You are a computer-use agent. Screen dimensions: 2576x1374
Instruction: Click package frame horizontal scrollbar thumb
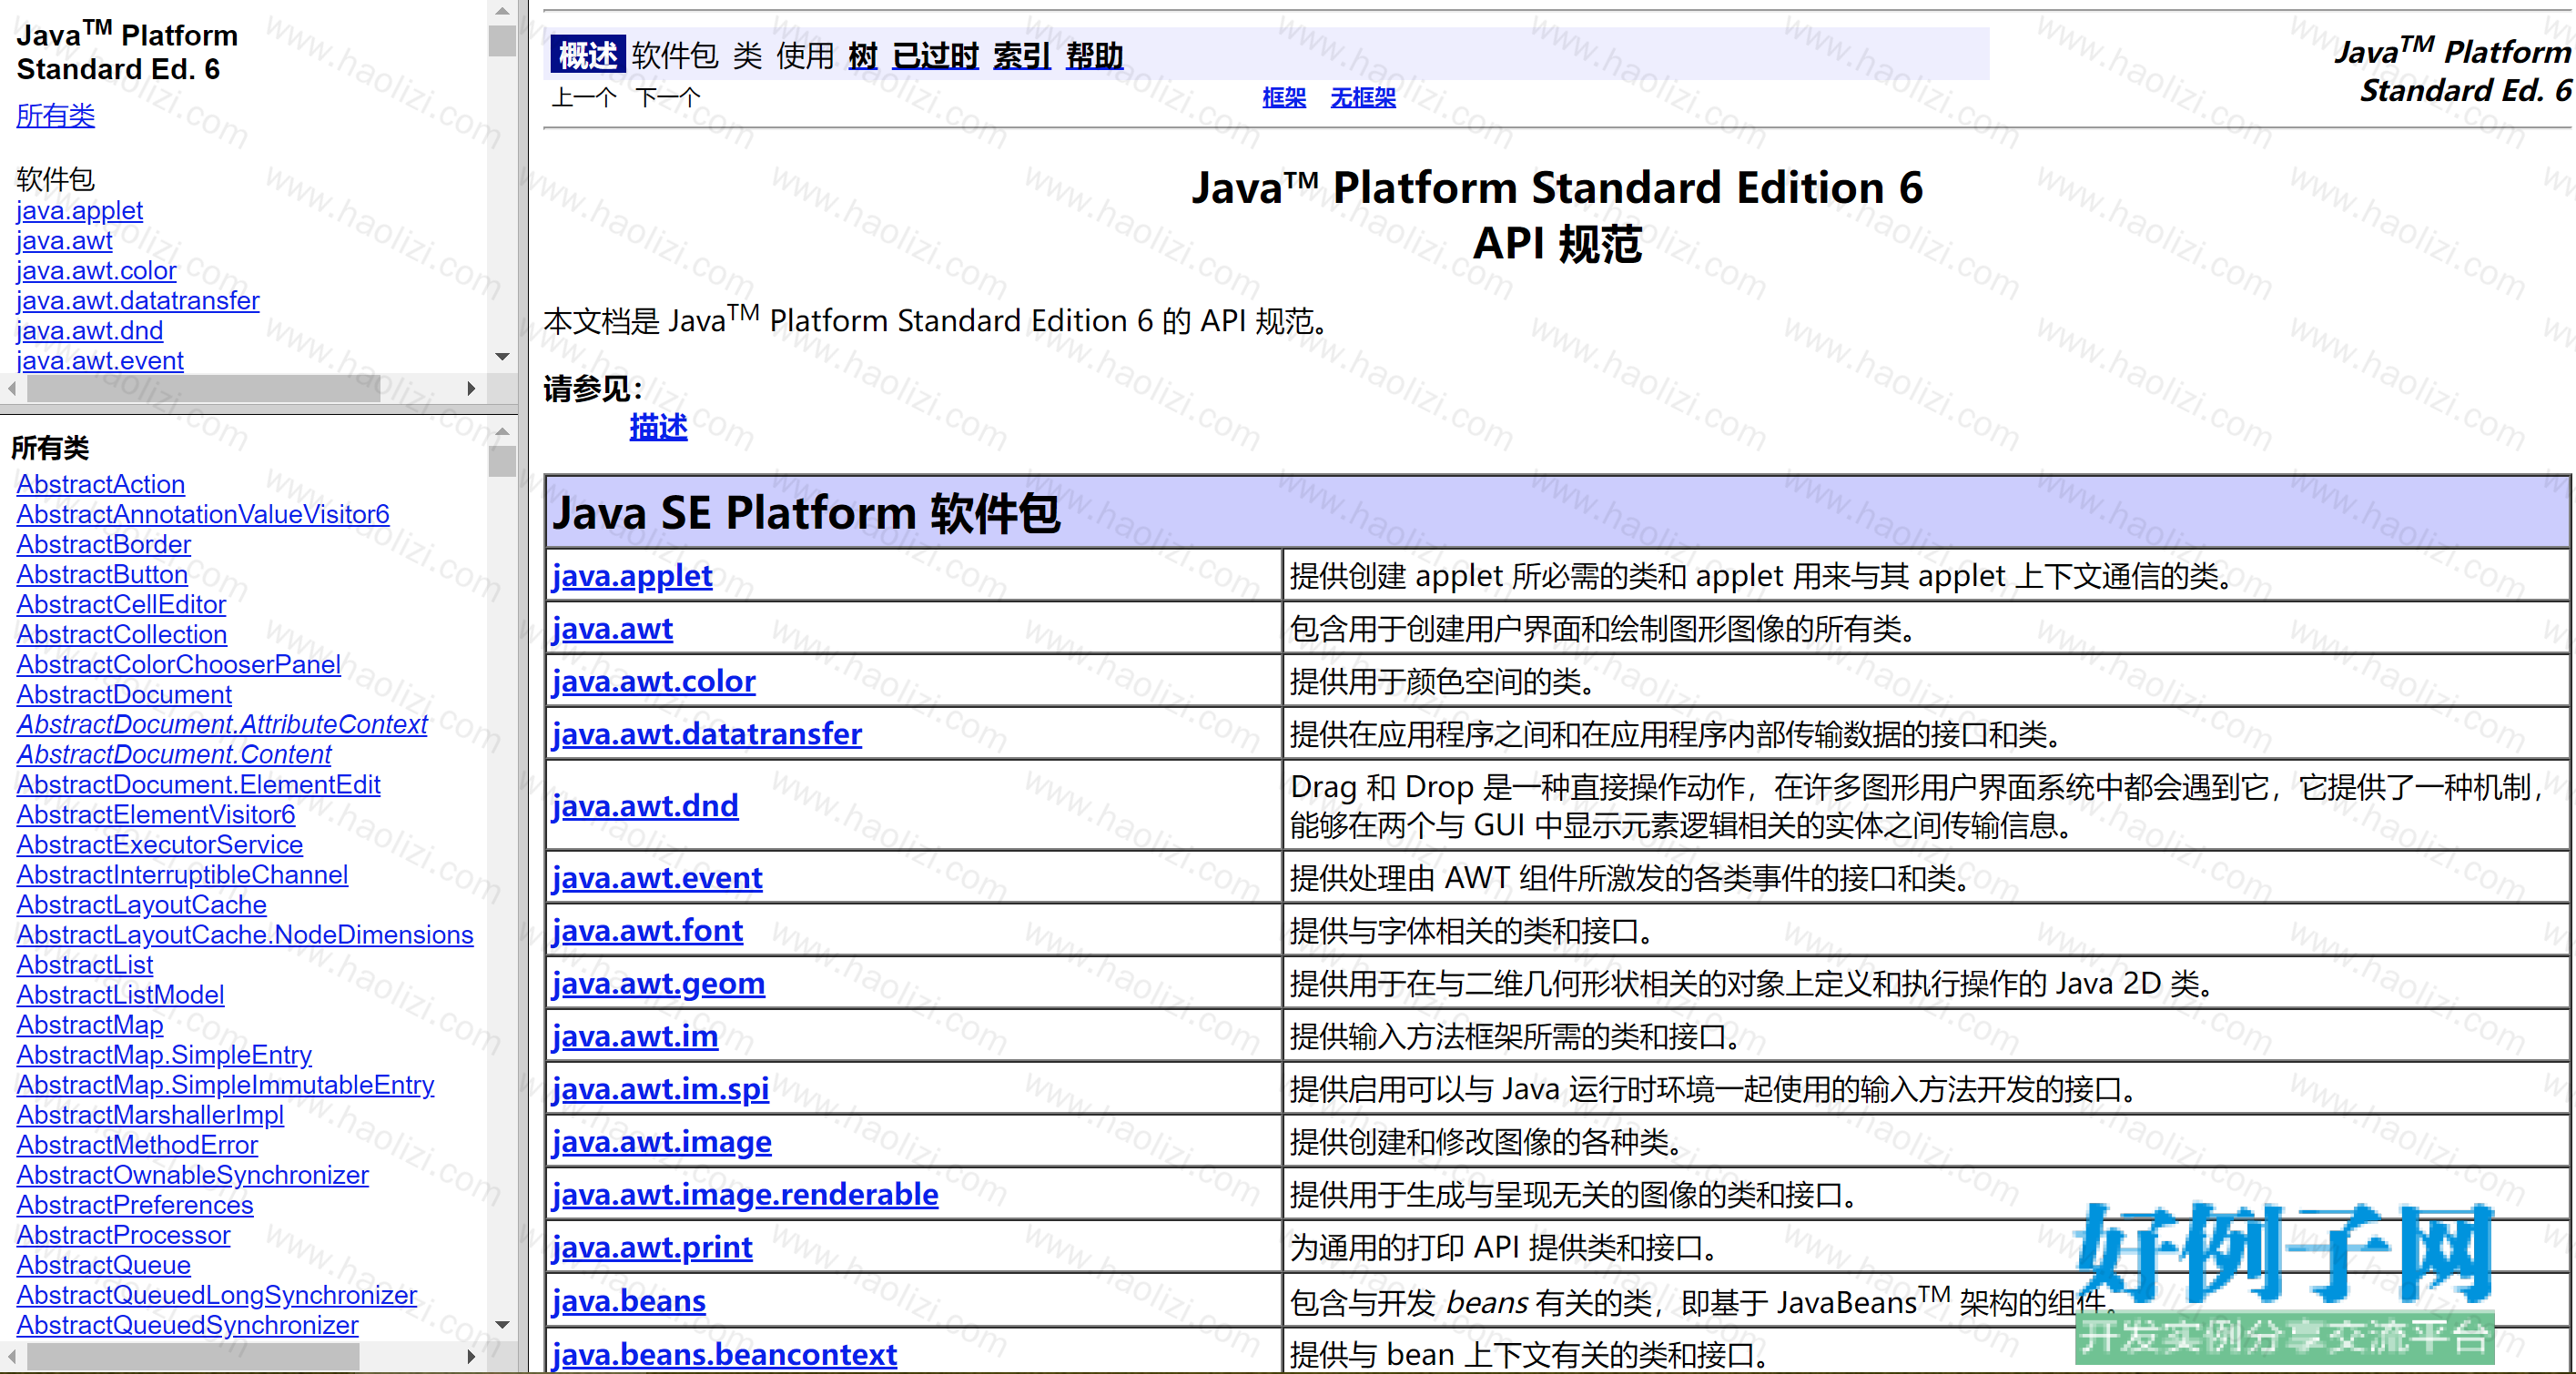pyautogui.click(x=203, y=388)
